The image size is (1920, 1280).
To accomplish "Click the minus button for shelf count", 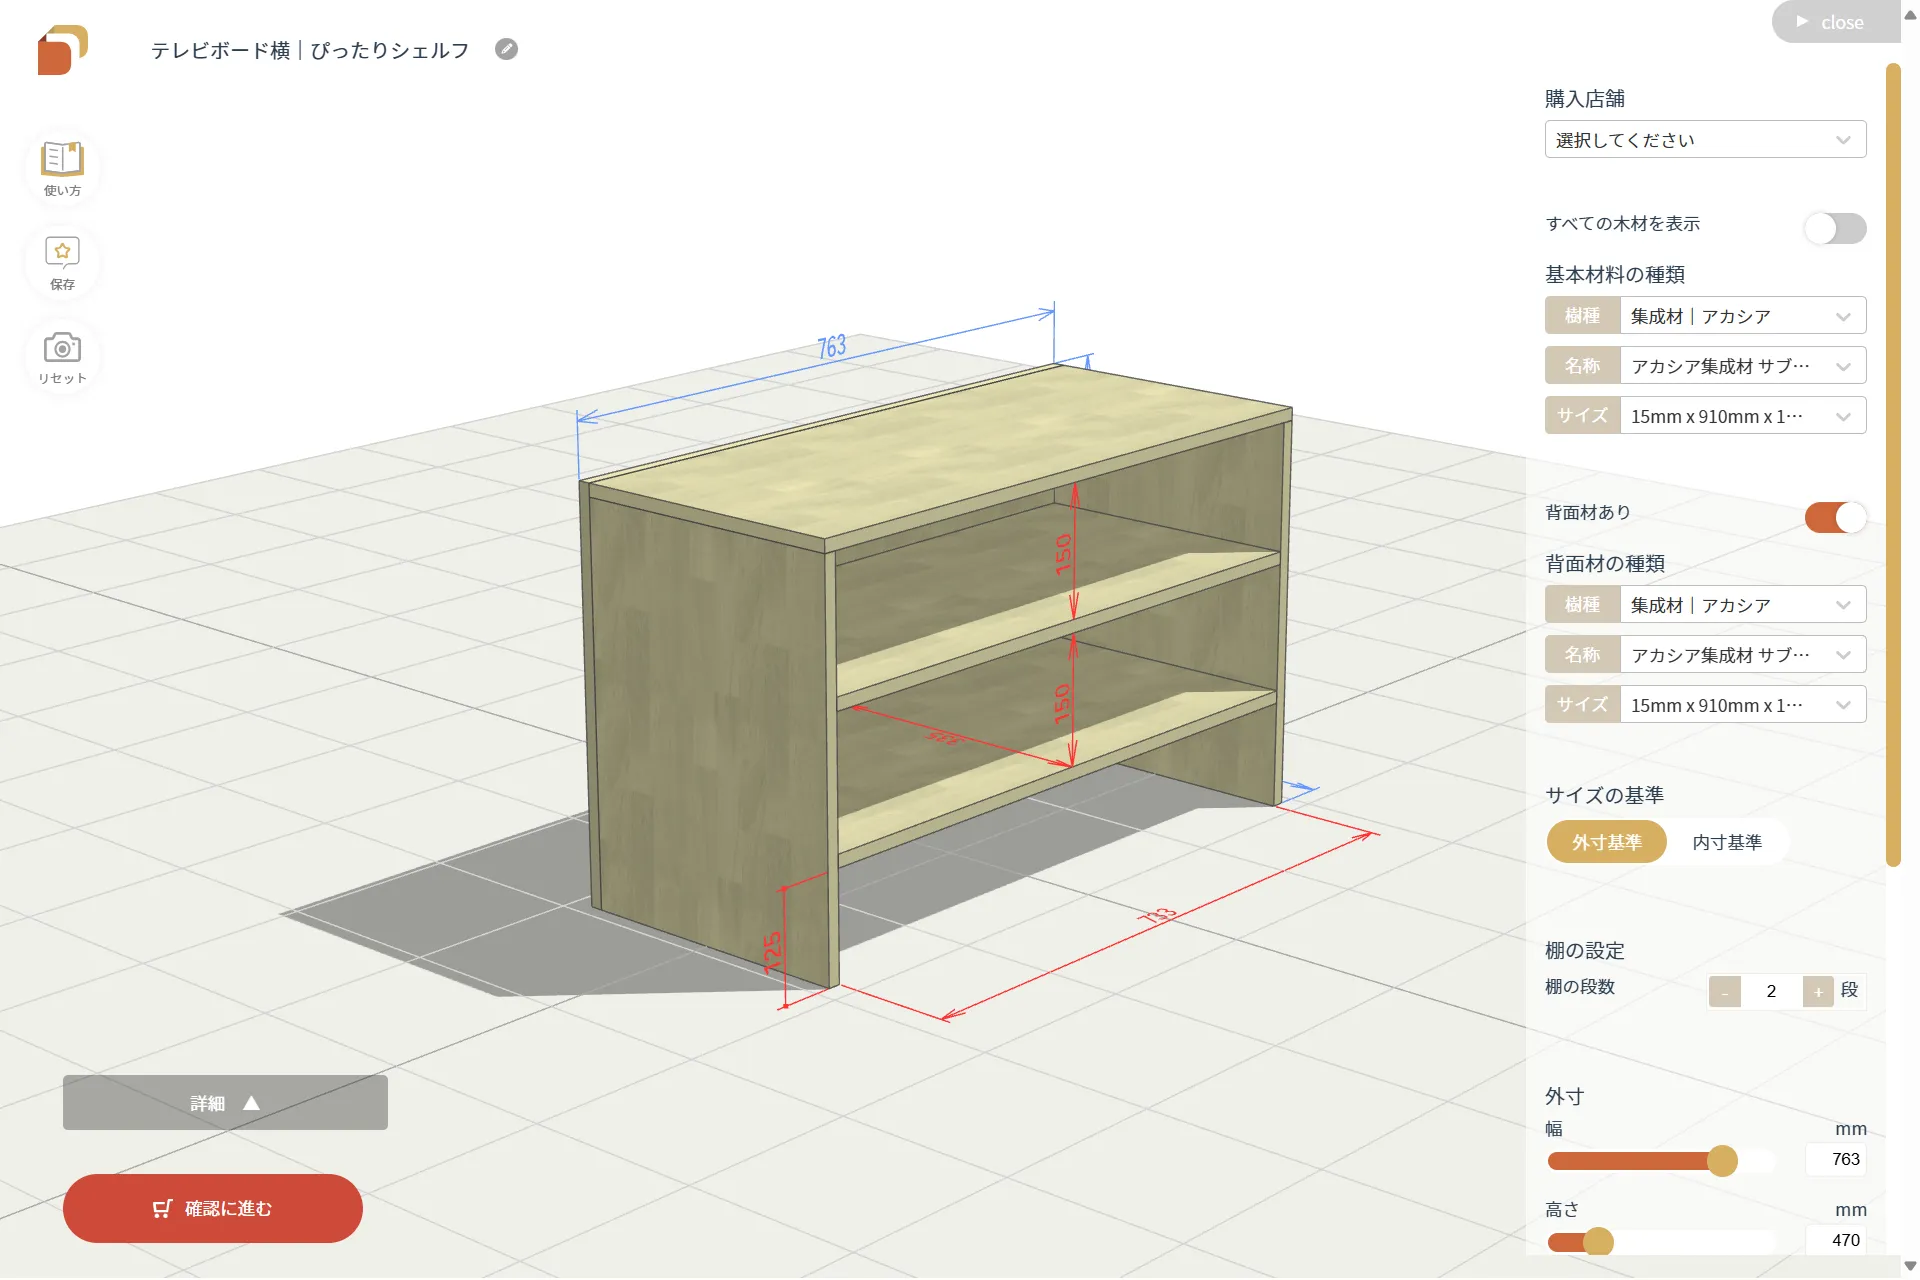I will pyautogui.click(x=1724, y=991).
